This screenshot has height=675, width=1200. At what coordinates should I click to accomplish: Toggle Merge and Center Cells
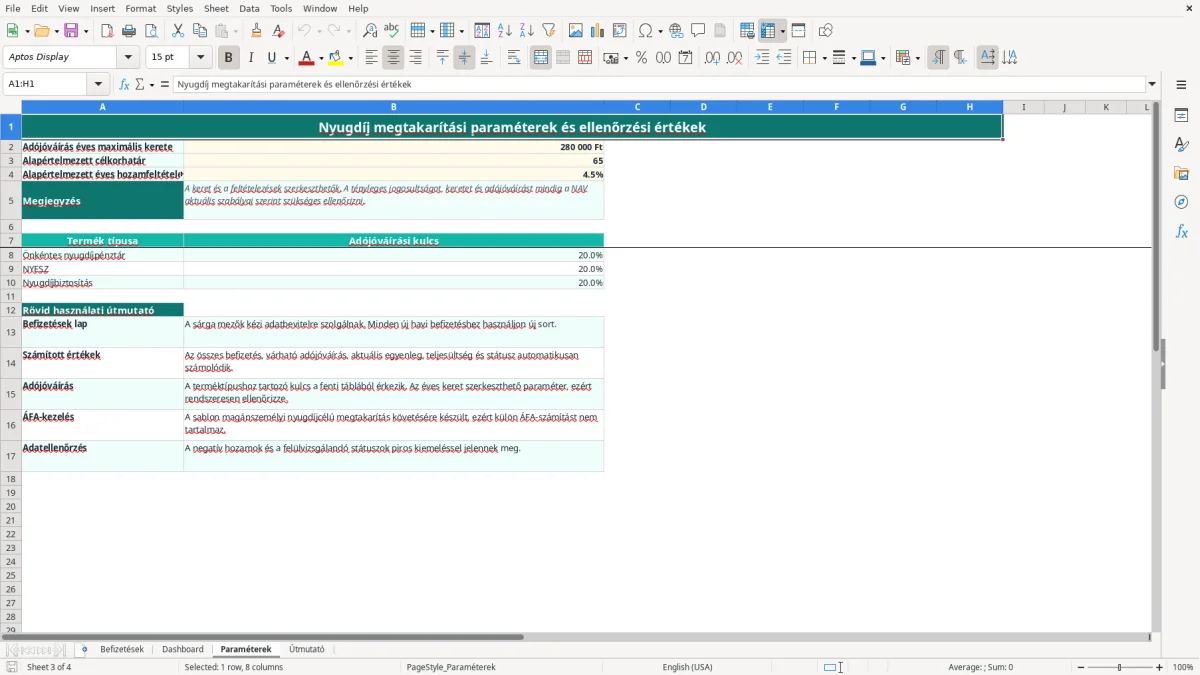coord(541,57)
